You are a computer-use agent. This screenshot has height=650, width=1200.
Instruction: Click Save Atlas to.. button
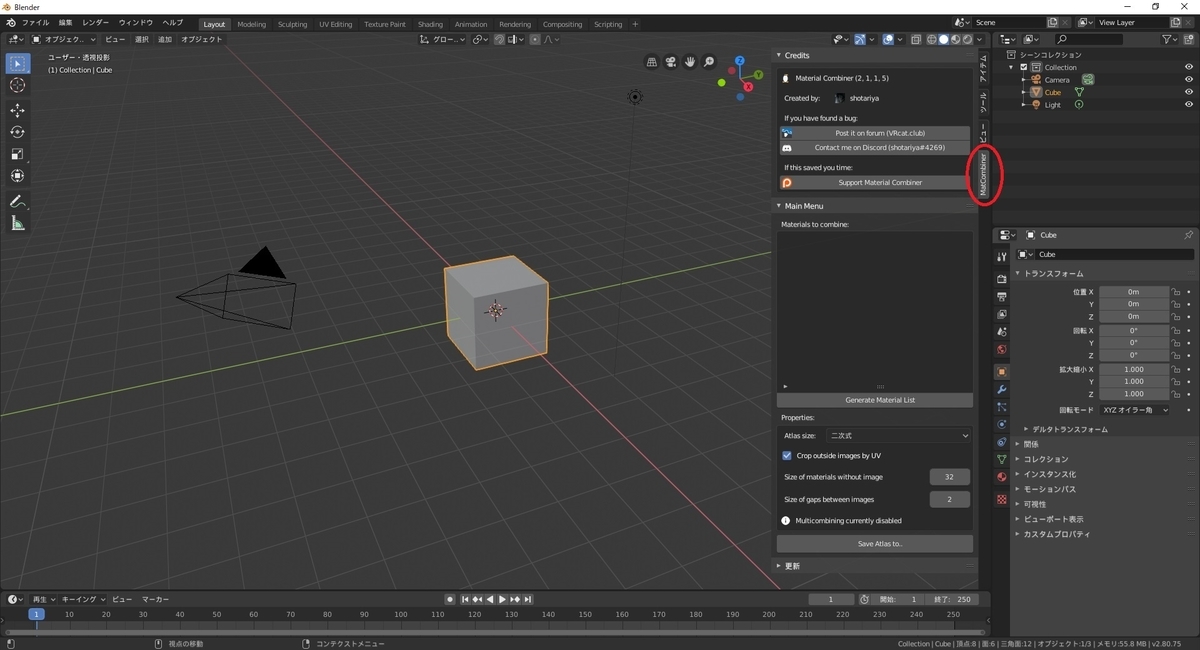pyautogui.click(x=875, y=544)
